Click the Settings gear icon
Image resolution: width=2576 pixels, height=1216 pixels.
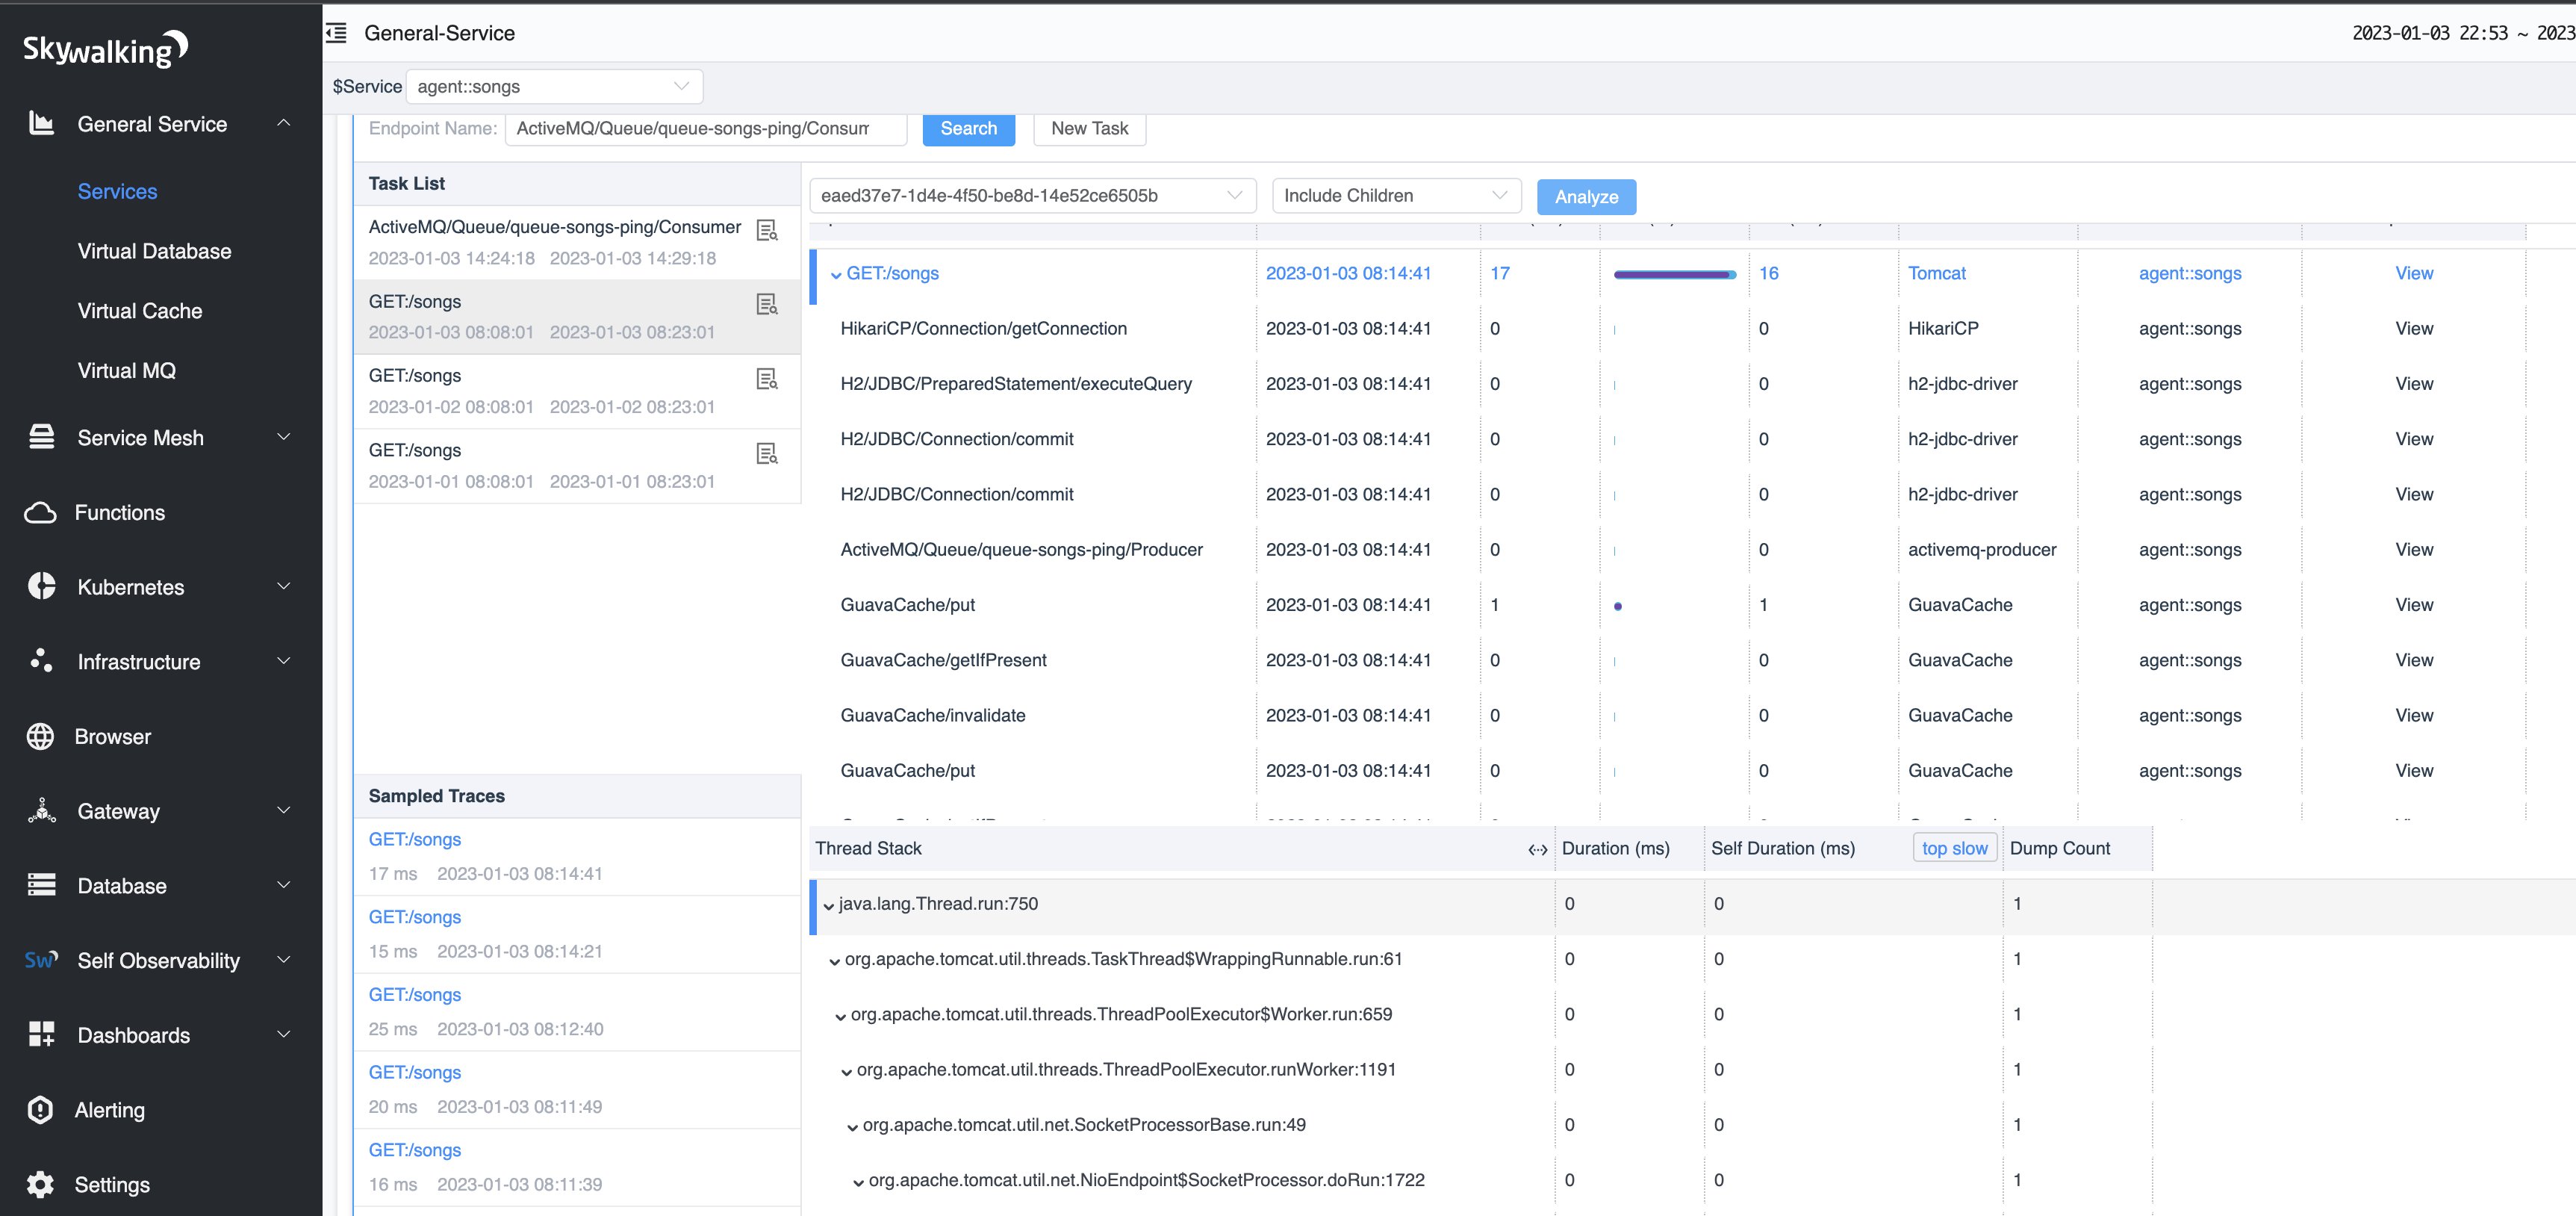click(x=40, y=1184)
